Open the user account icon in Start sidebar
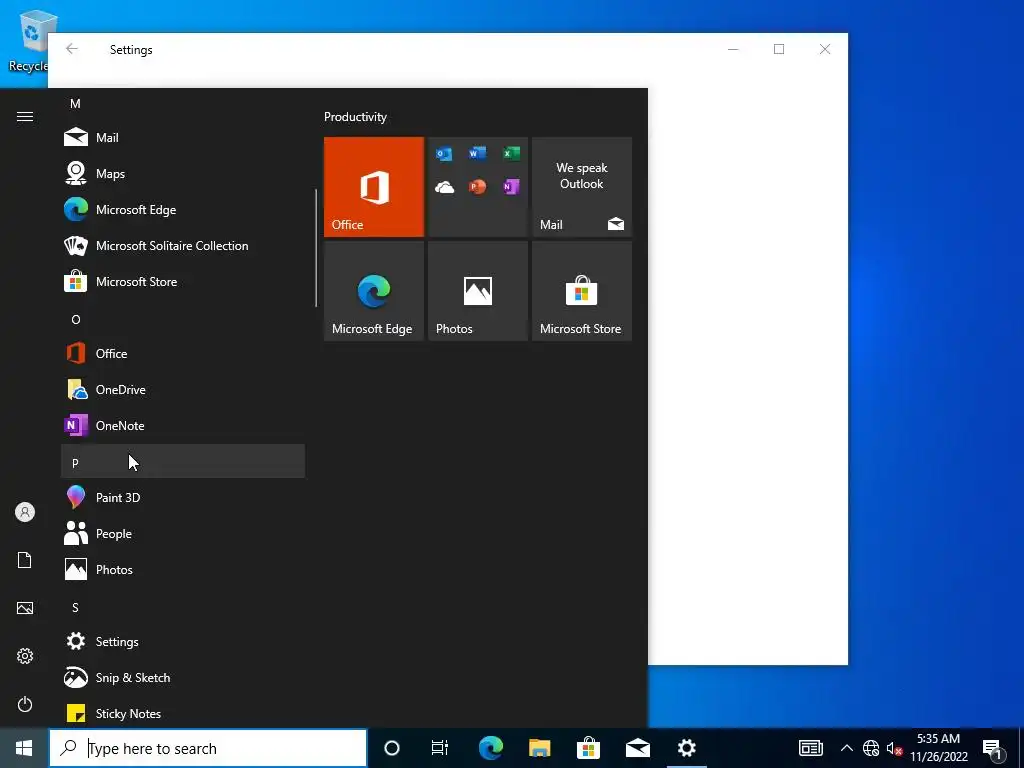1024x768 pixels. (25, 512)
